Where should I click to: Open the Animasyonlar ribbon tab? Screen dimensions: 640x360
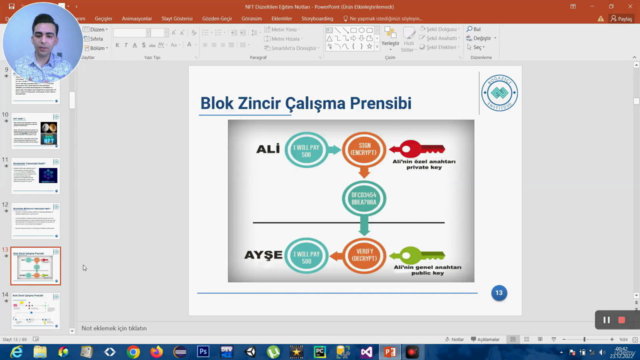tap(137, 19)
